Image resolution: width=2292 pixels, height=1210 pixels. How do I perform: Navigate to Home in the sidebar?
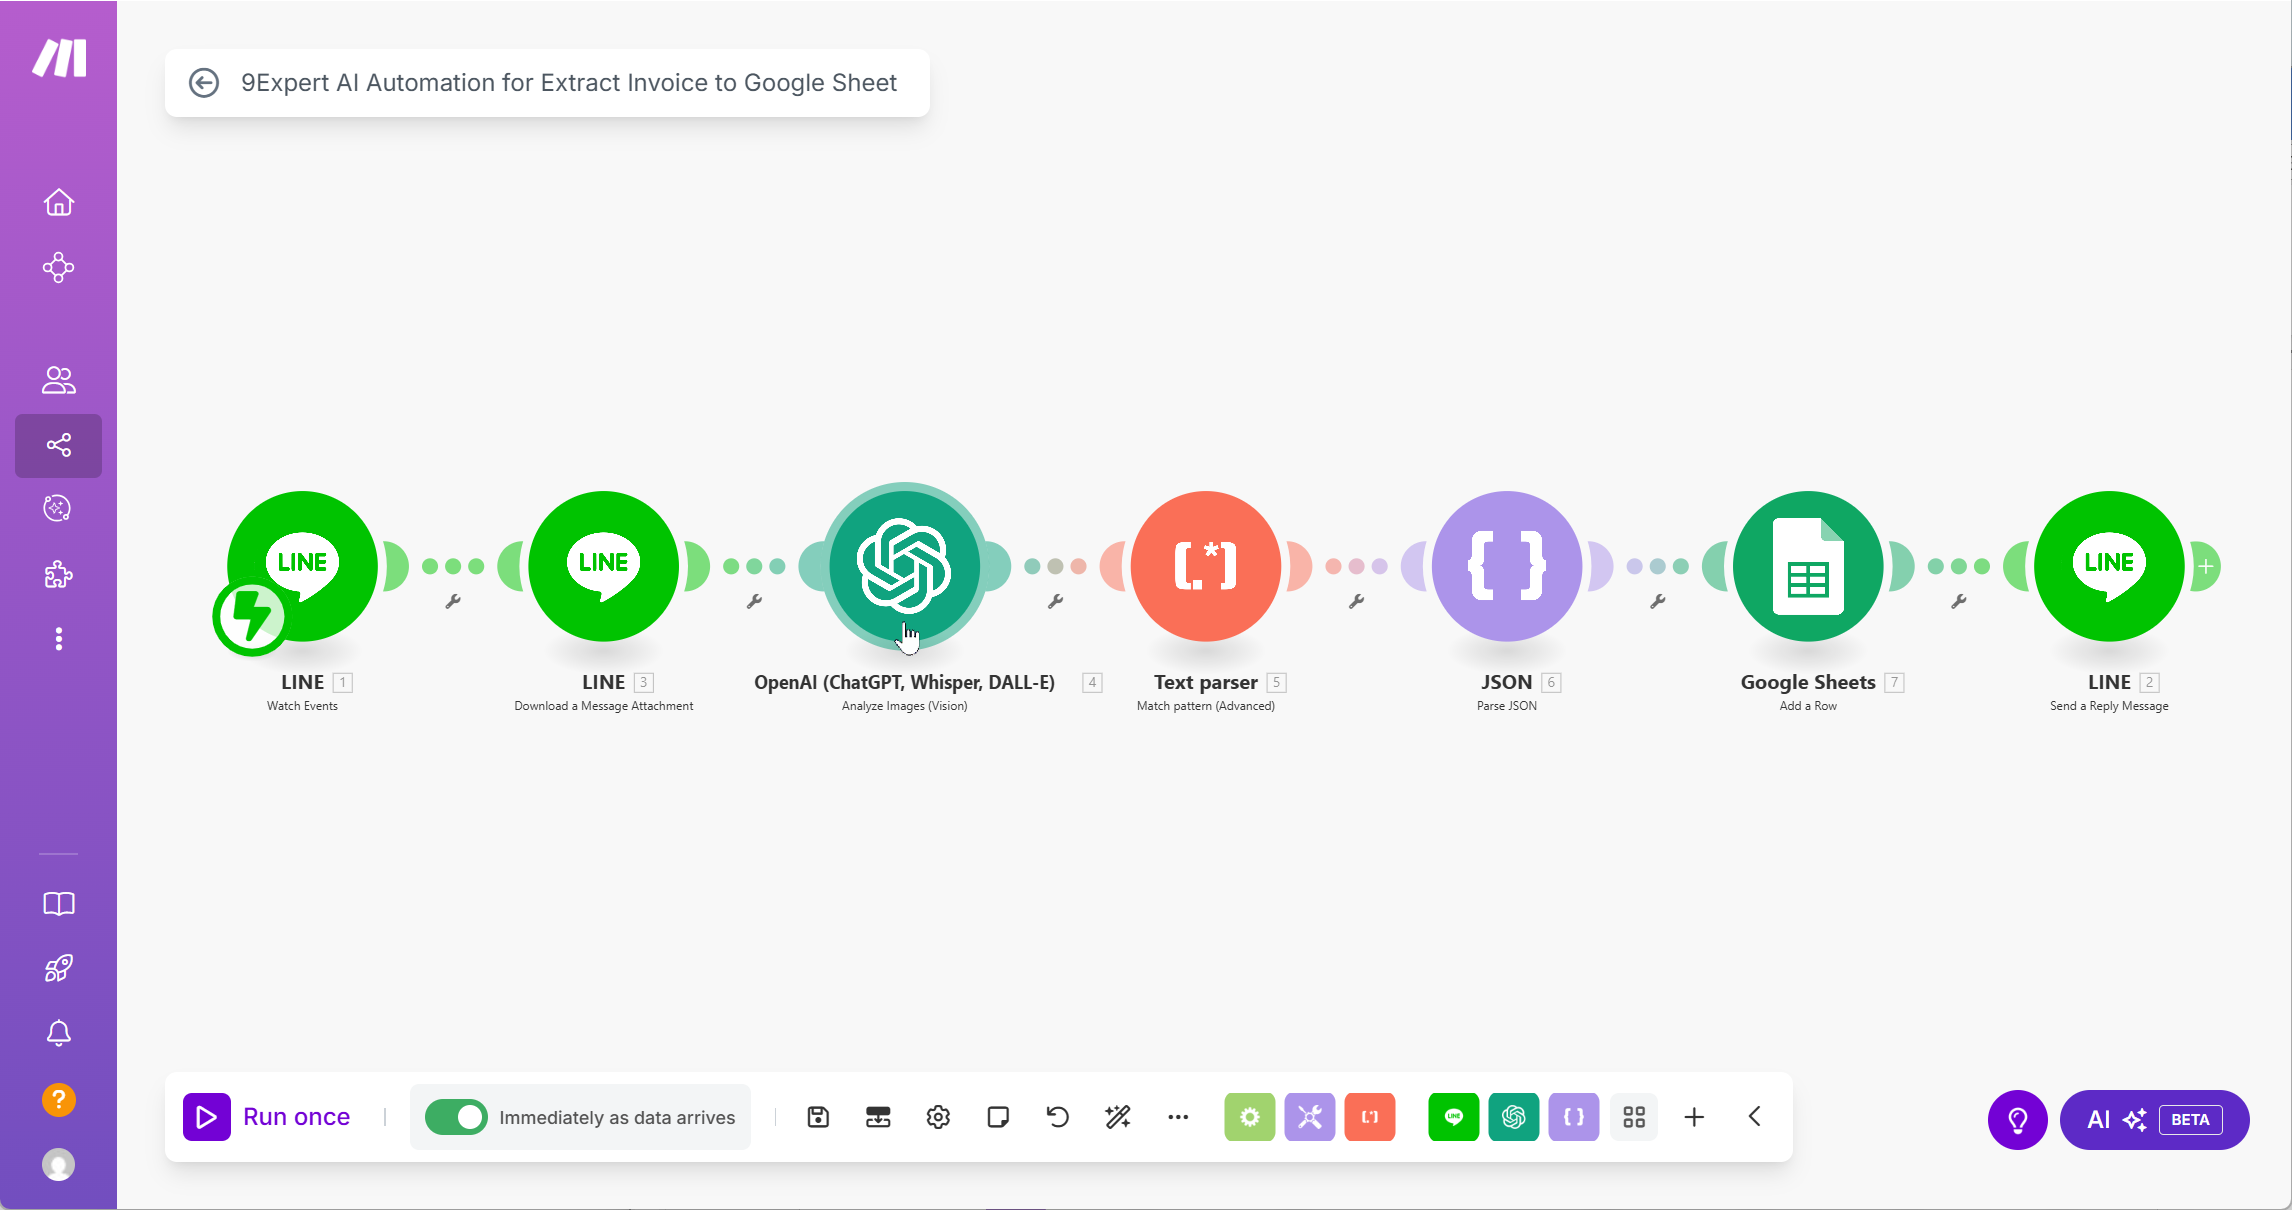coord(58,201)
